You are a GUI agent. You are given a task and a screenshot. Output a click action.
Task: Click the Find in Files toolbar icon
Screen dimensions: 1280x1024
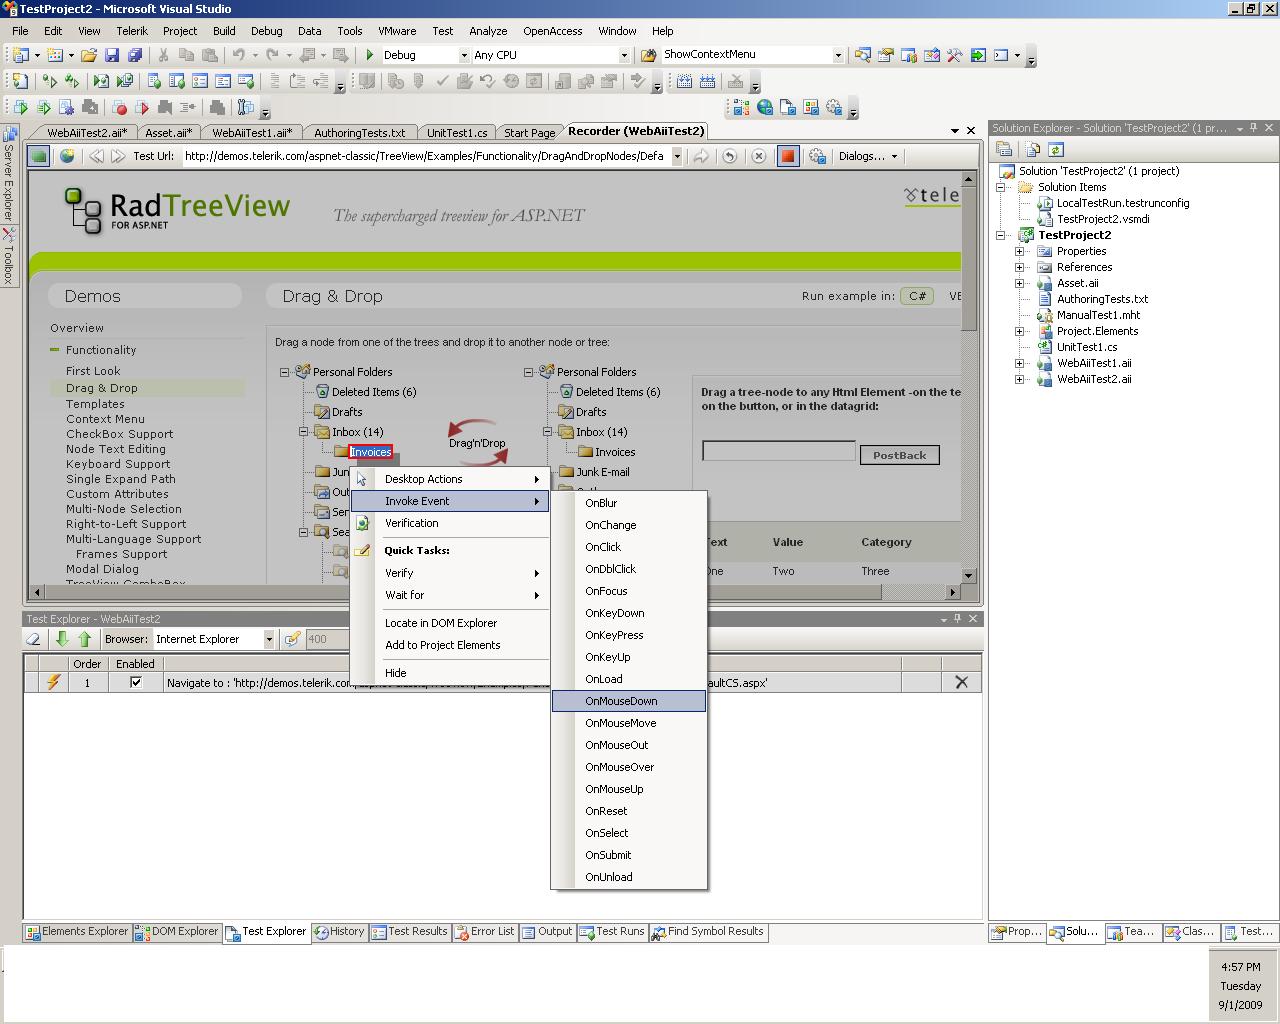point(647,55)
